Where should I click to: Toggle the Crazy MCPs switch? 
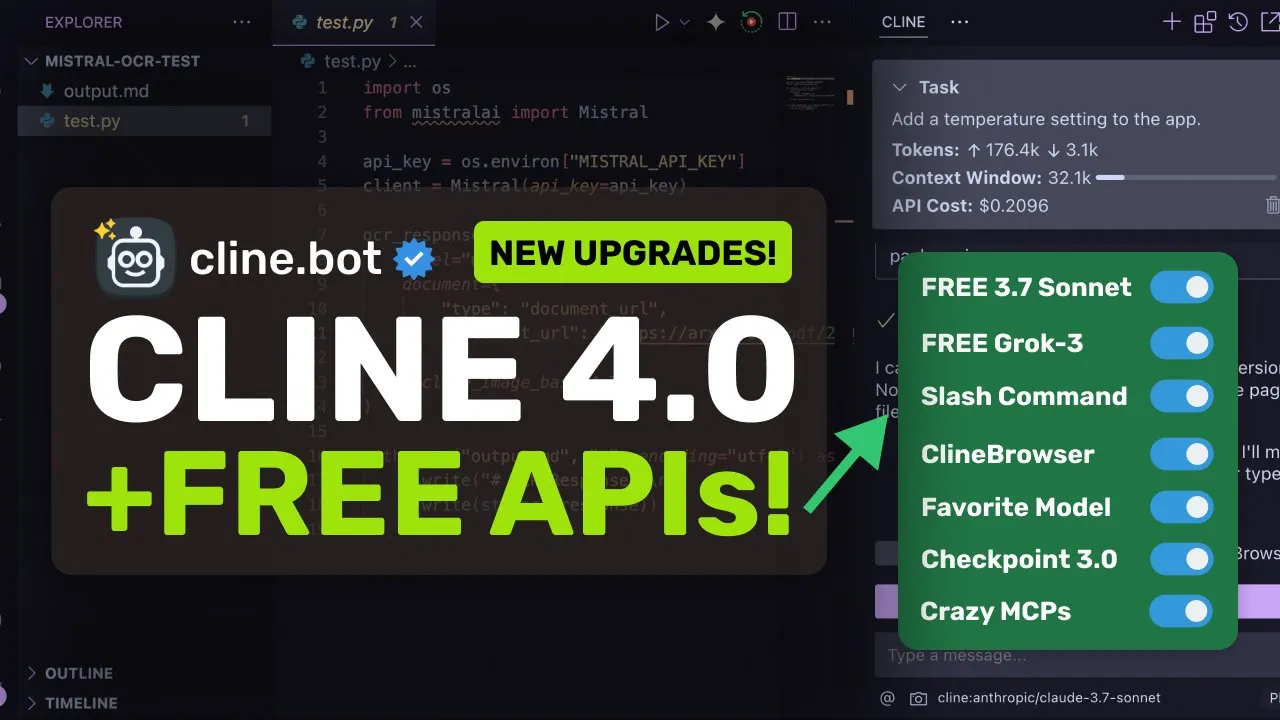(x=1182, y=611)
